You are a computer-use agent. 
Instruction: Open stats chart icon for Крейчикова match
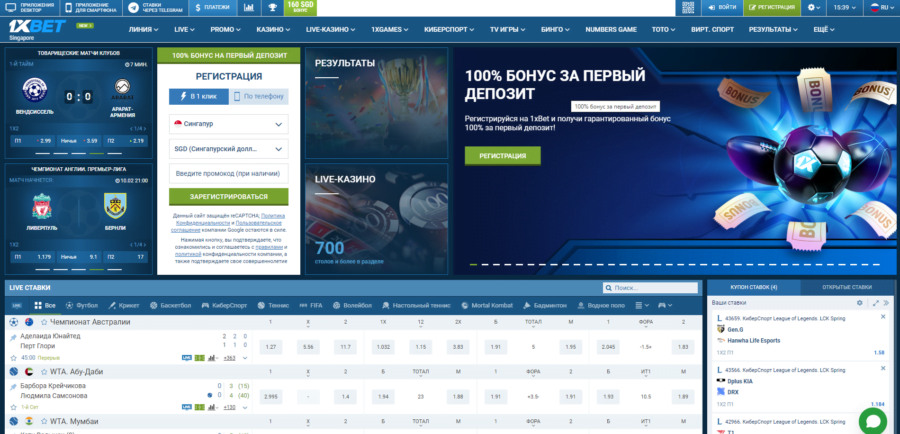[212, 407]
